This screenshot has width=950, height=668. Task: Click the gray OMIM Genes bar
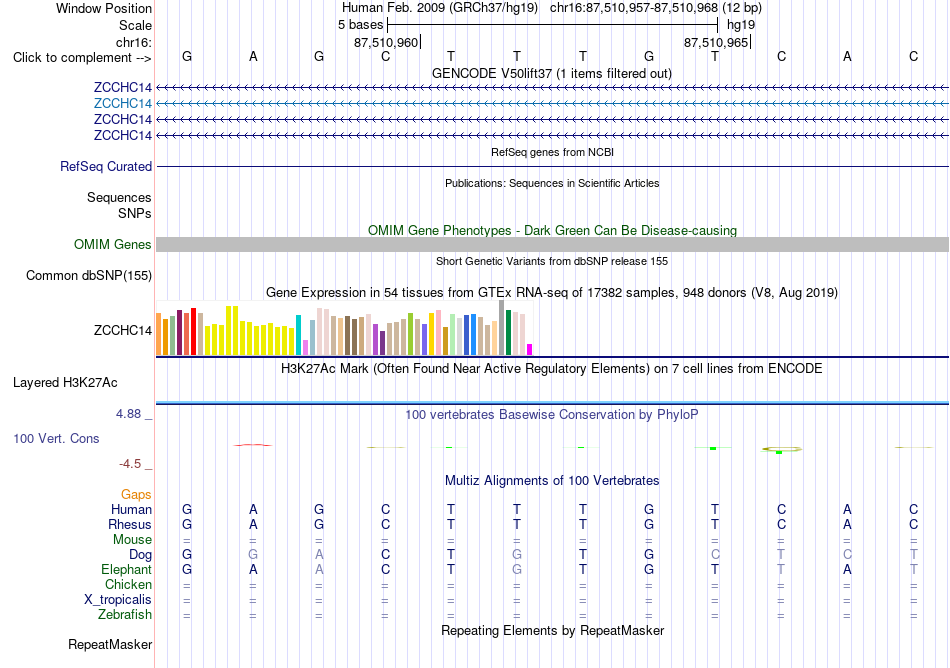tap(552, 245)
